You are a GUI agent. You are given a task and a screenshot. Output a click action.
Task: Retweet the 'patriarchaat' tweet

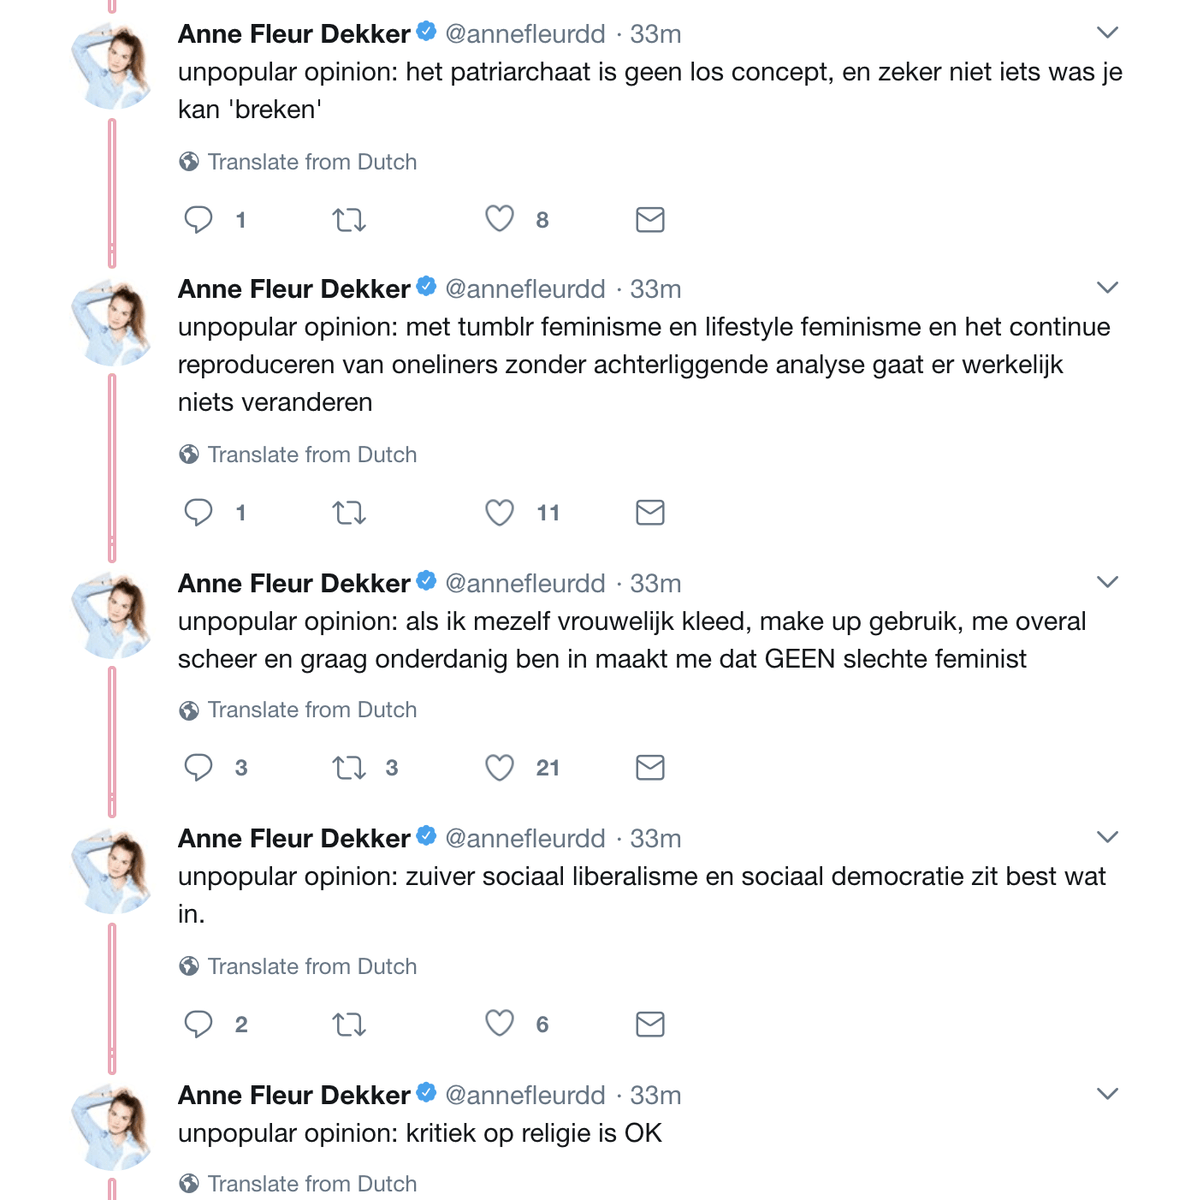[x=349, y=219]
